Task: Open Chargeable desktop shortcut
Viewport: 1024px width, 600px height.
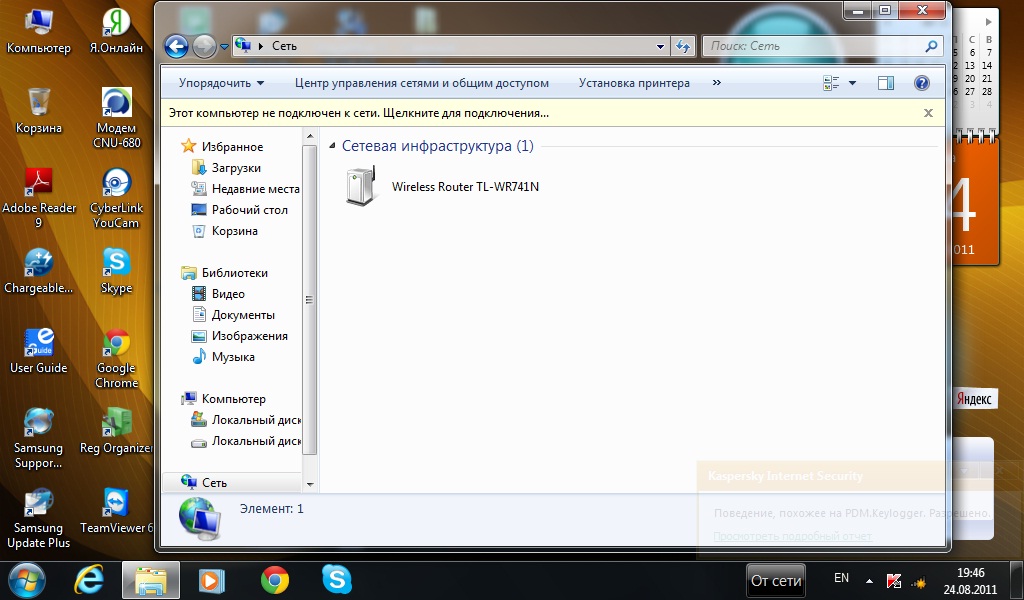Action: point(39,270)
